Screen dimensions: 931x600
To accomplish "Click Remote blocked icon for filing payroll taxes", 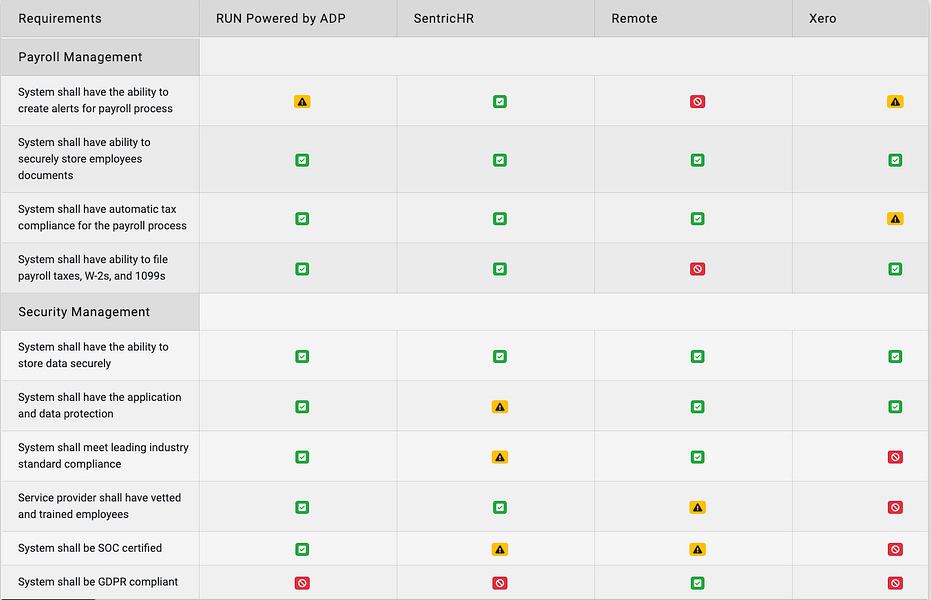I will click(x=698, y=269).
